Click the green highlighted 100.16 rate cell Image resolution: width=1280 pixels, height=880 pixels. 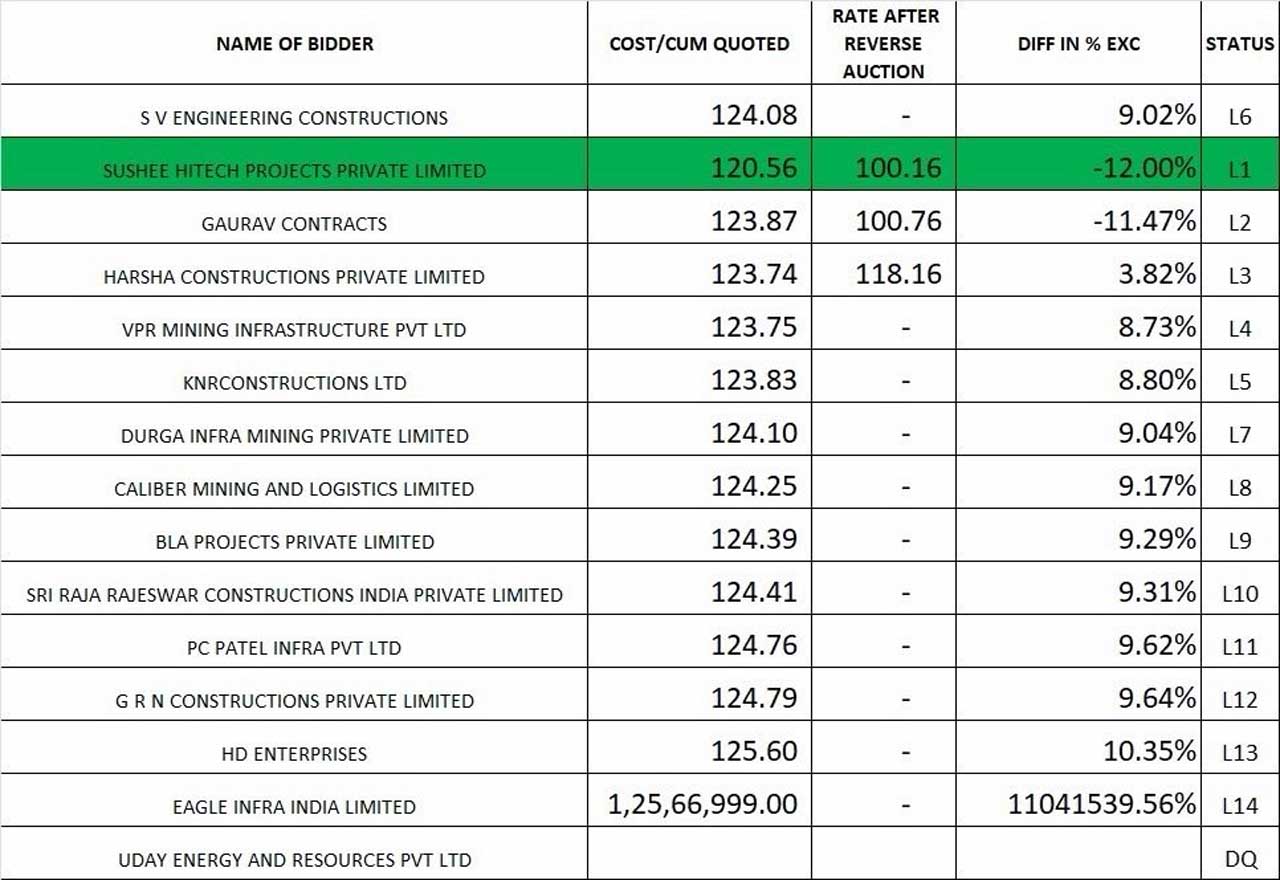[898, 168]
